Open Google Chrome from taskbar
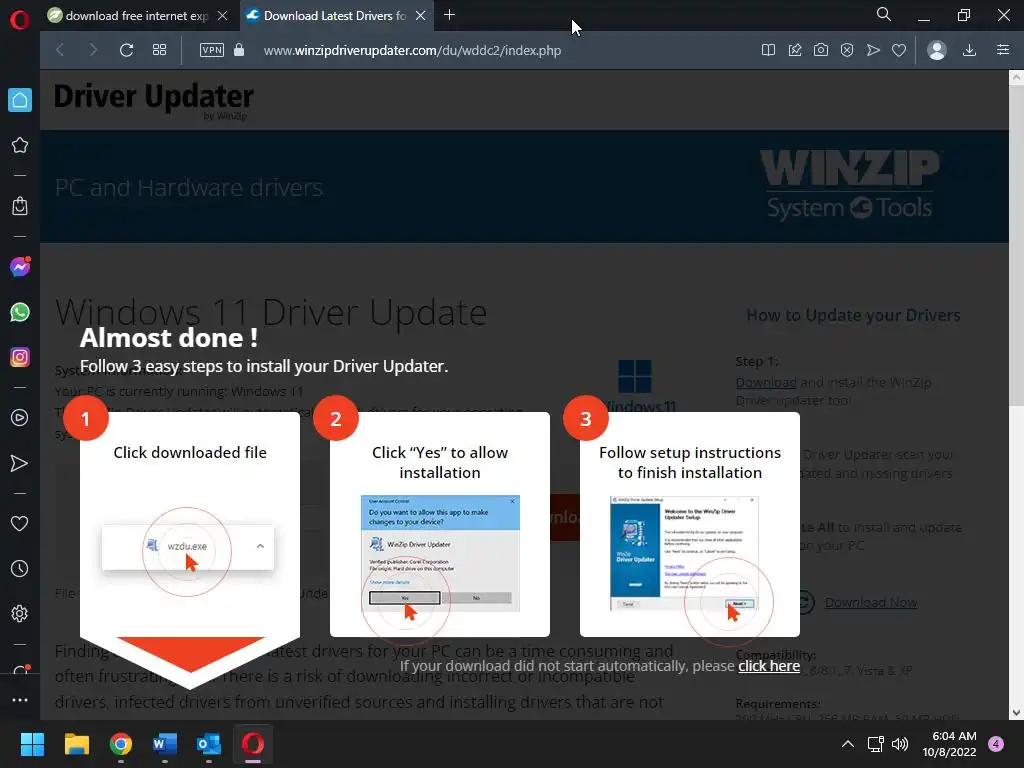 (121, 744)
